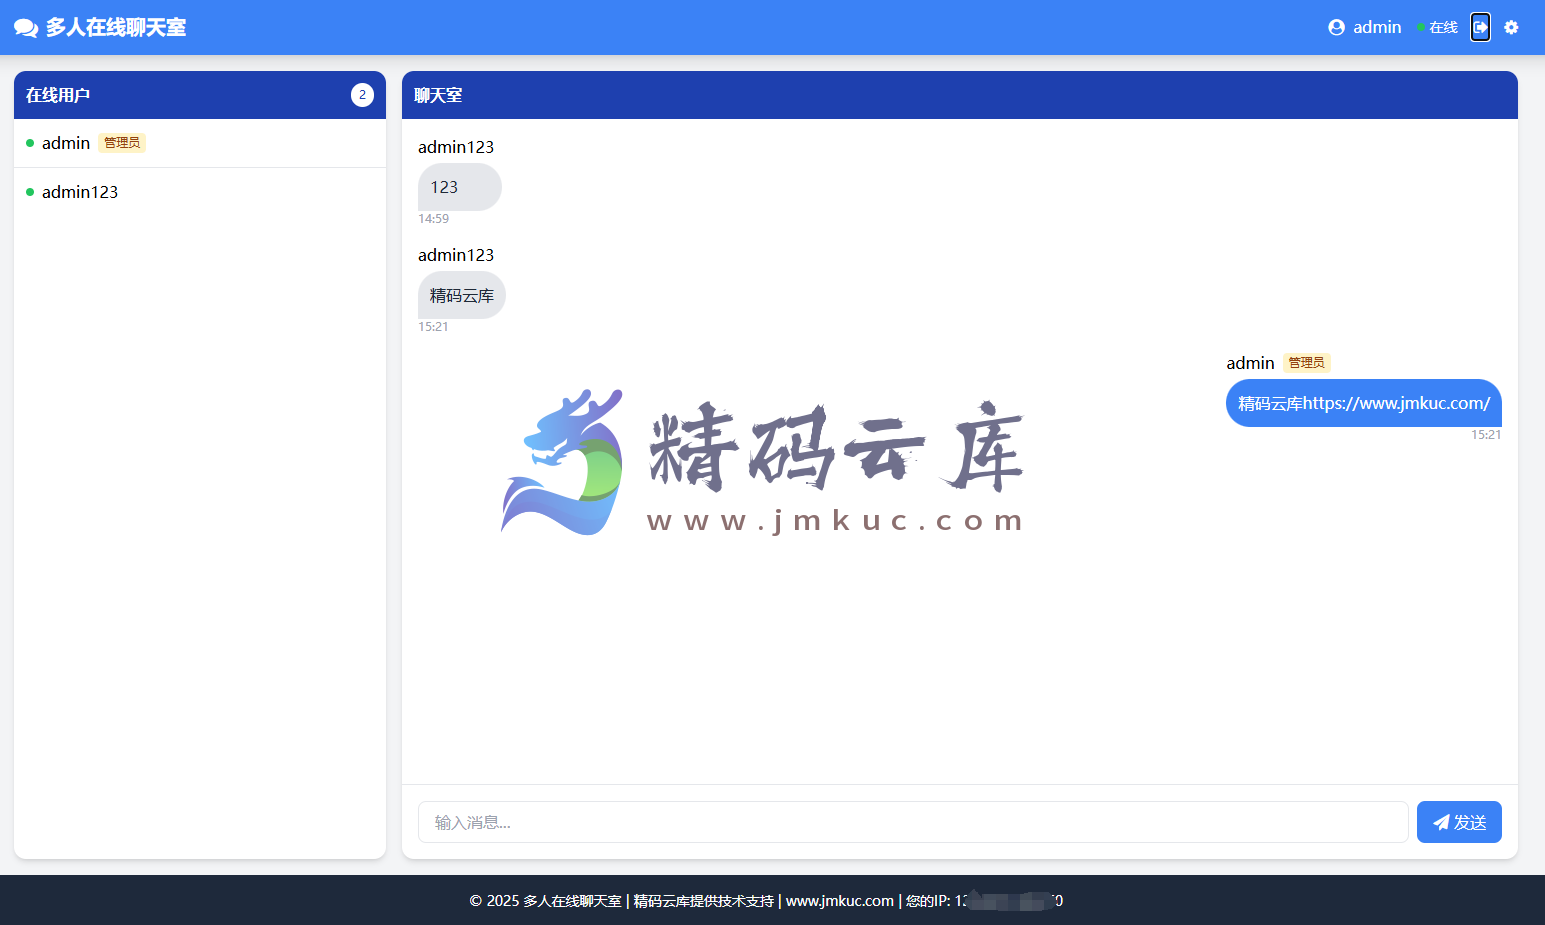This screenshot has width=1545, height=925.
Task: Click the 在线 status indicator
Action: click(1437, 27)
